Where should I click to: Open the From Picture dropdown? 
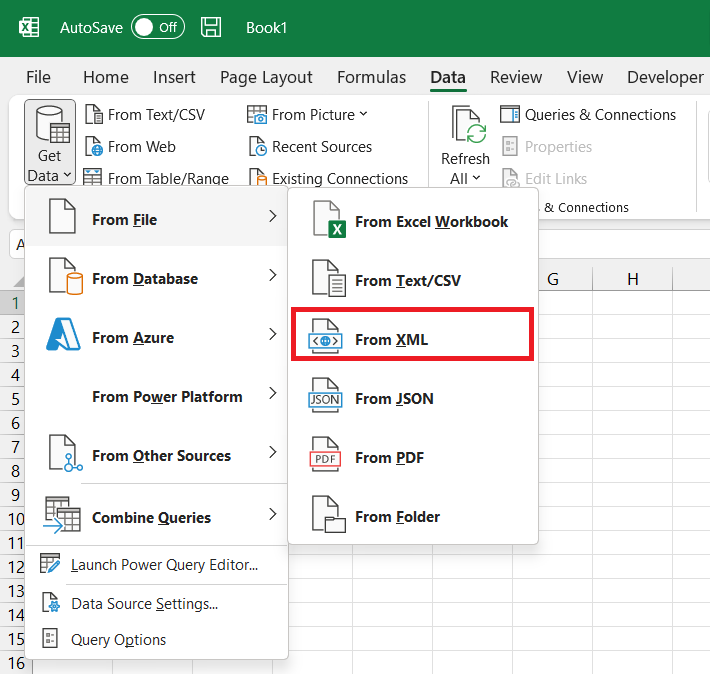307,115
